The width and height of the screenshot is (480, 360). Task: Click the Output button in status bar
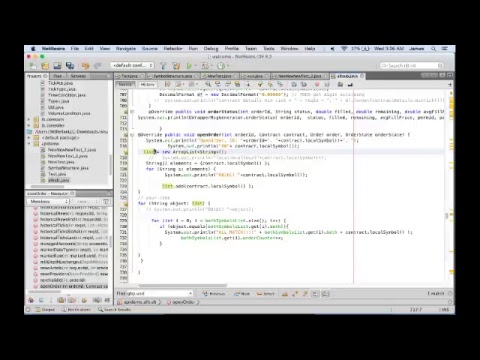[x=45, y=310]
